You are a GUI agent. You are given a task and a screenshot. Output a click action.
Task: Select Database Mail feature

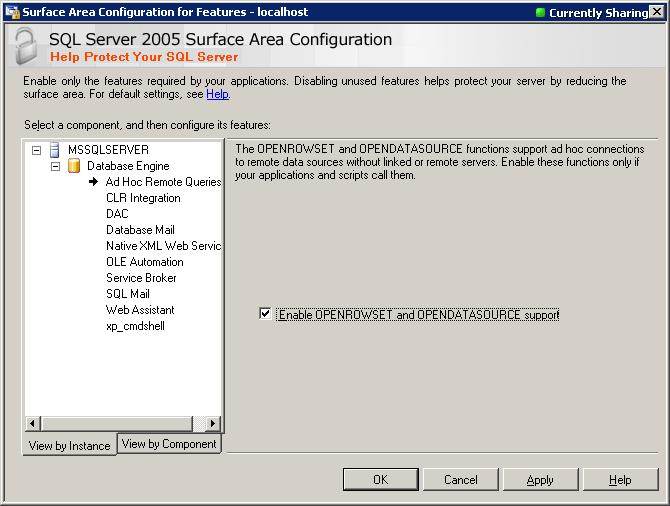point(140,230)
